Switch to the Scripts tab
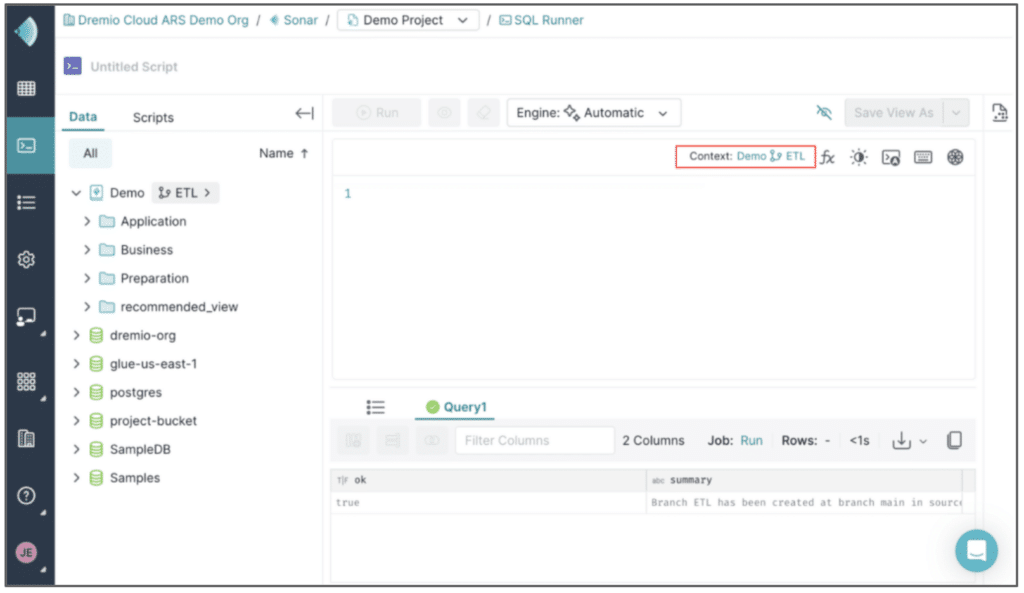This screenshot has width=1024, height=593. coord(153,118)
